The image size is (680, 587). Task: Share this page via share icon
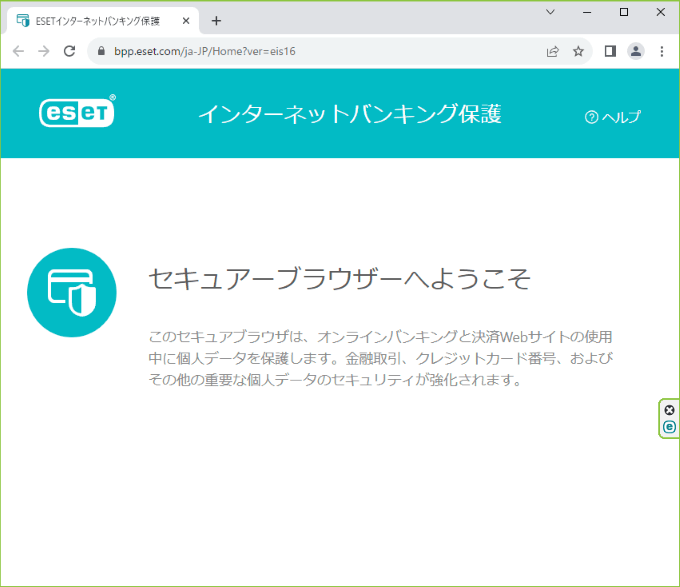coord(552,52)
